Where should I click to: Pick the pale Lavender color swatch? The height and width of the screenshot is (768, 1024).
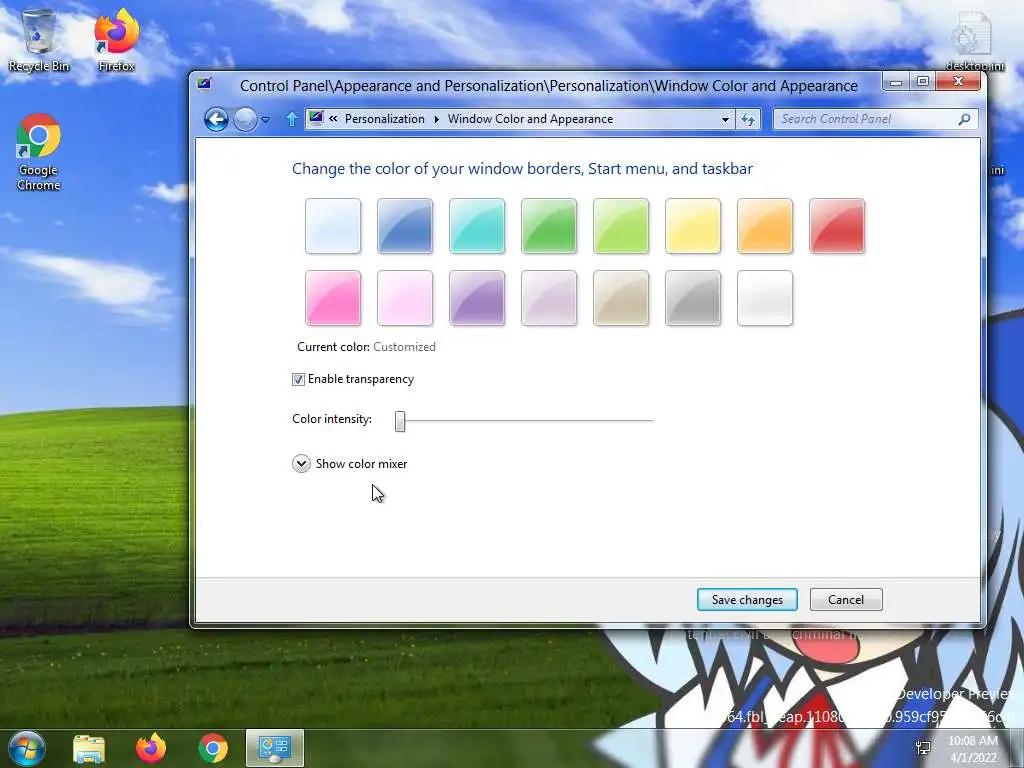(549, 298)
